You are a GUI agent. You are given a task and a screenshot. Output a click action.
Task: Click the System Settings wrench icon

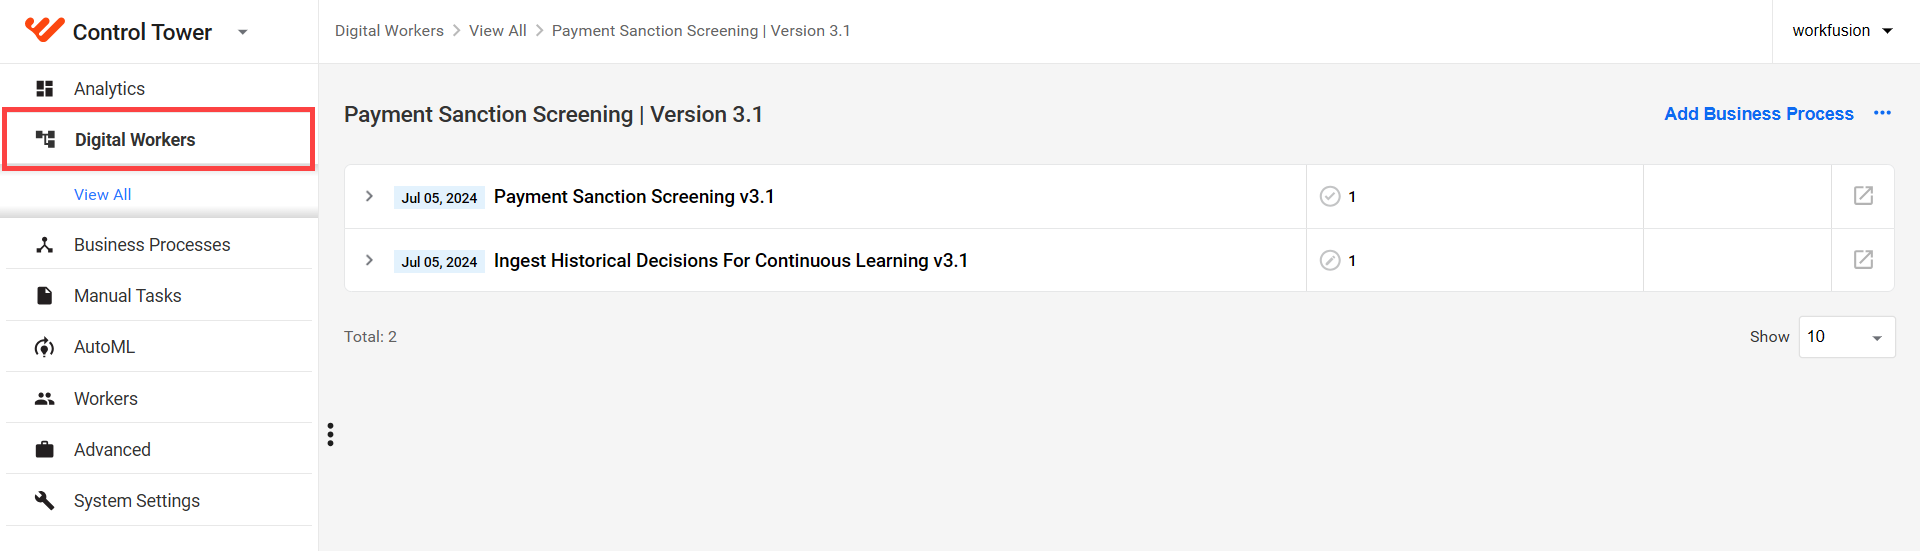(x=44, y=500)
